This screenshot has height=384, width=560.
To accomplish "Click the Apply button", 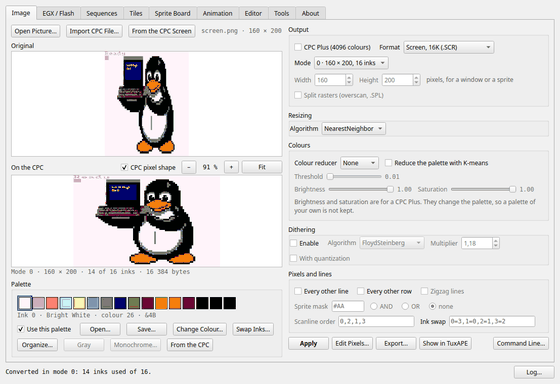I will [x=309, y=343].
